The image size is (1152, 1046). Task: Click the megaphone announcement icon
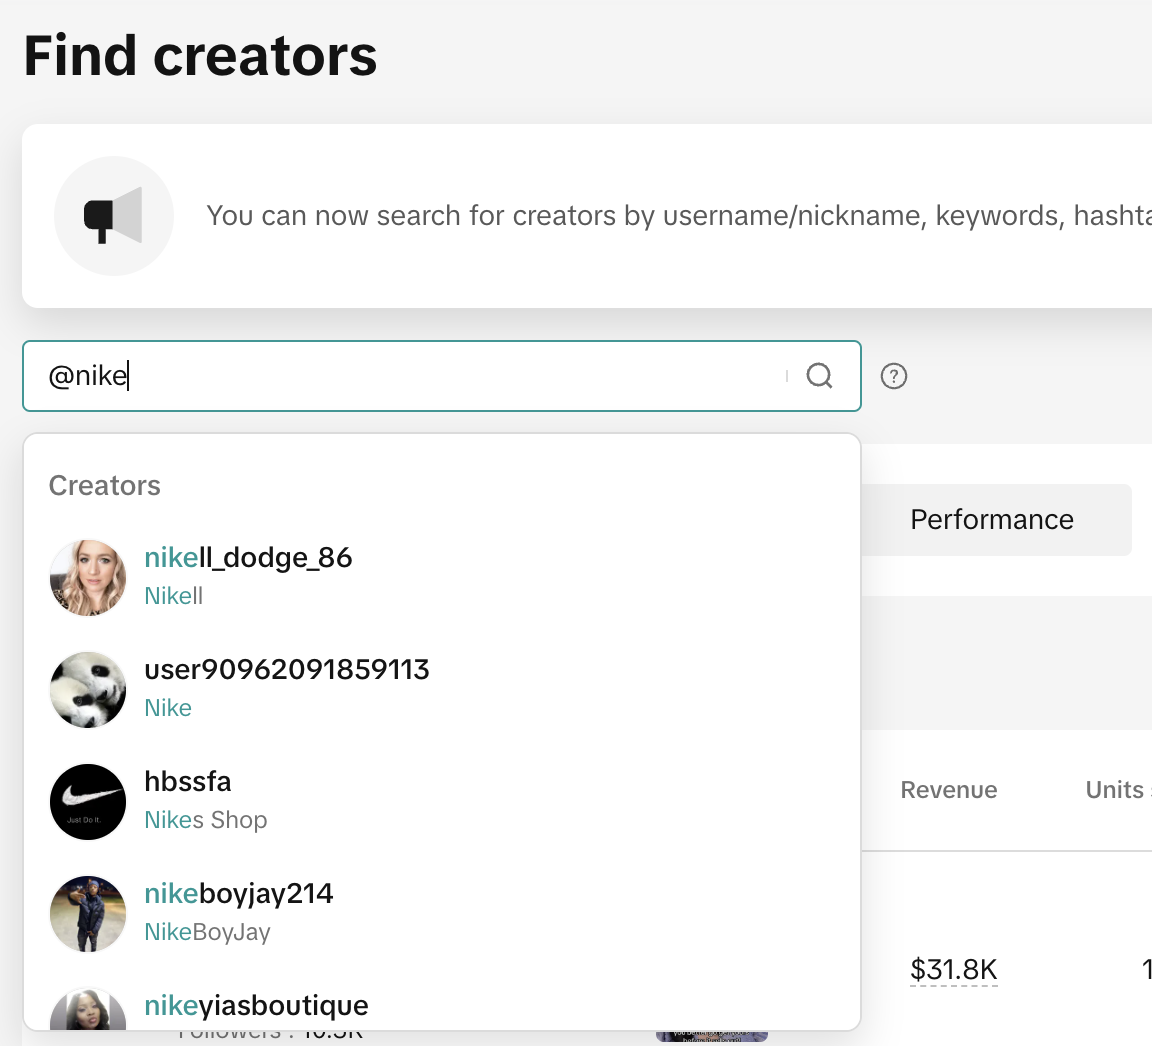pyautogui.click(x=113, y=215)
